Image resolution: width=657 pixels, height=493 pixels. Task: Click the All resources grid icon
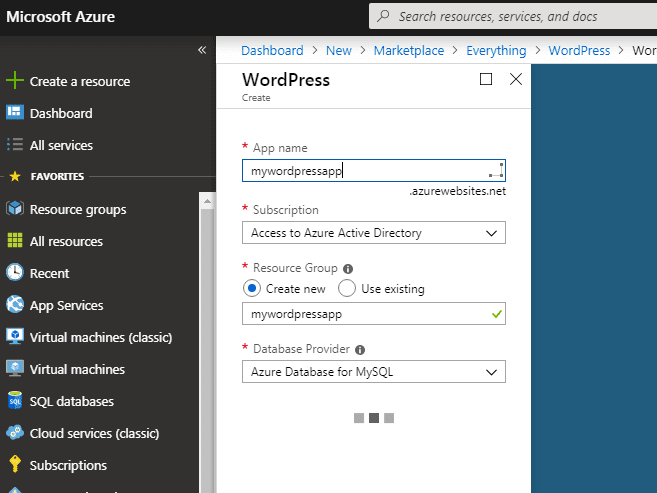(15, 241)
